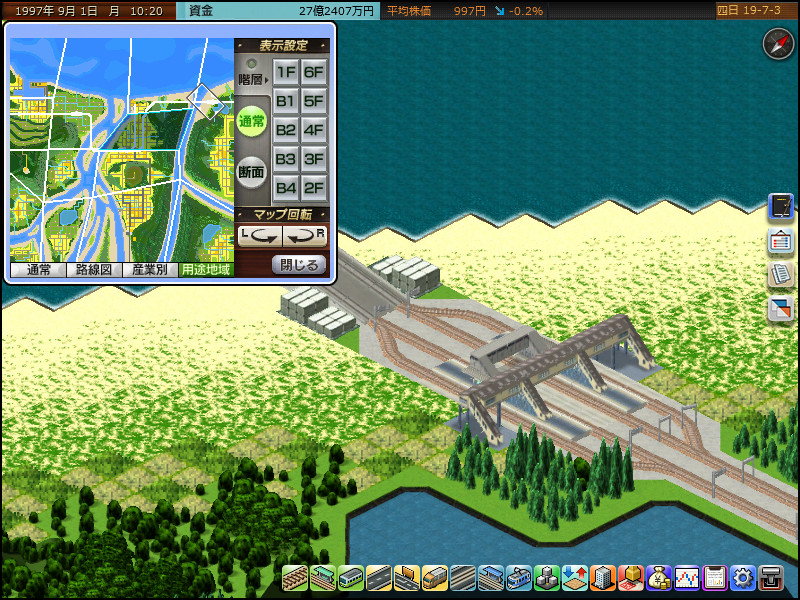This screenshot has height=600, width=800.
Task: Click the 四日 19-7-3 label
Action: (748, 11)
